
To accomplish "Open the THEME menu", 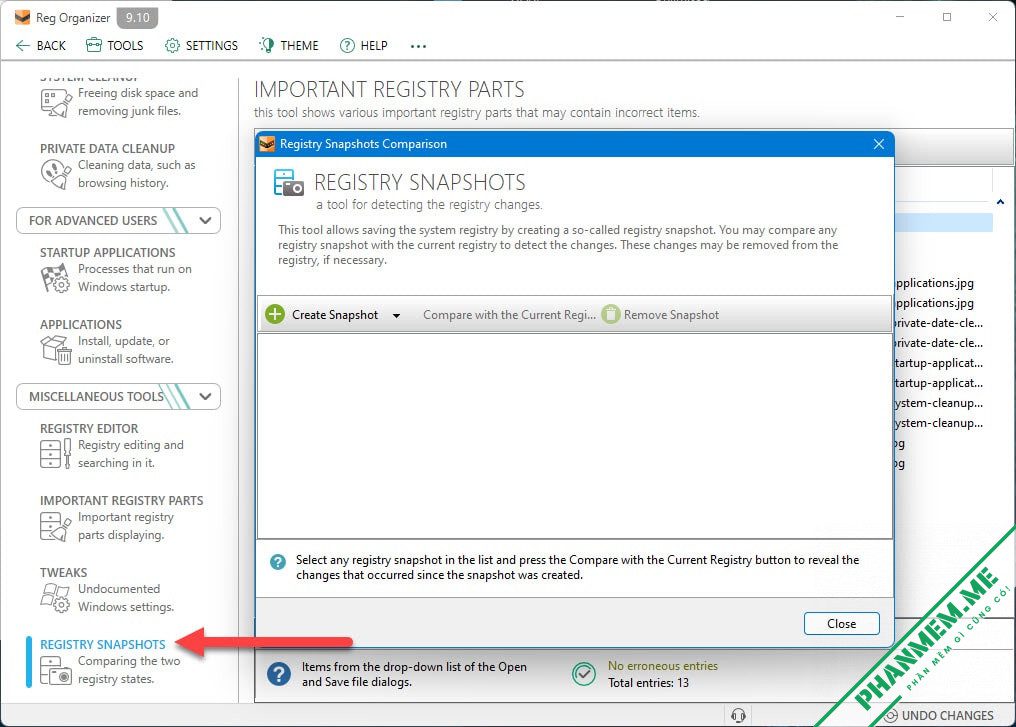I will click(289, 45).
